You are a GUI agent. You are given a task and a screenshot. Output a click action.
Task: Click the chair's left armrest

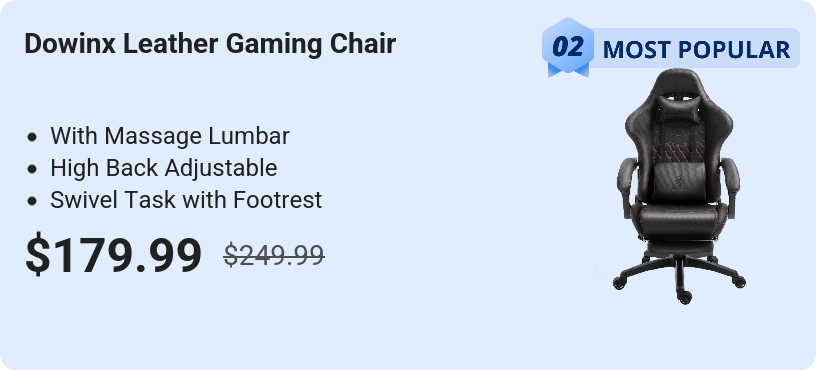(627, 186)
